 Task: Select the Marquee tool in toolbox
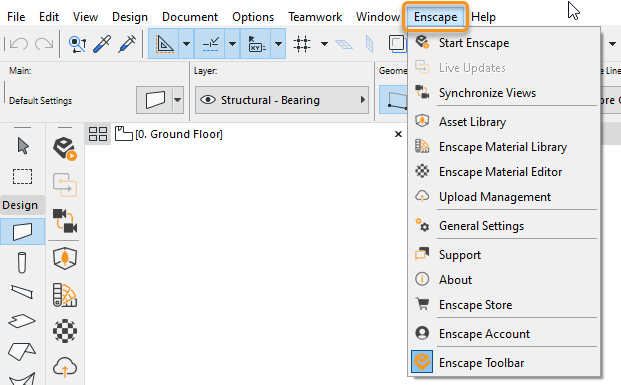pos(22,177)
